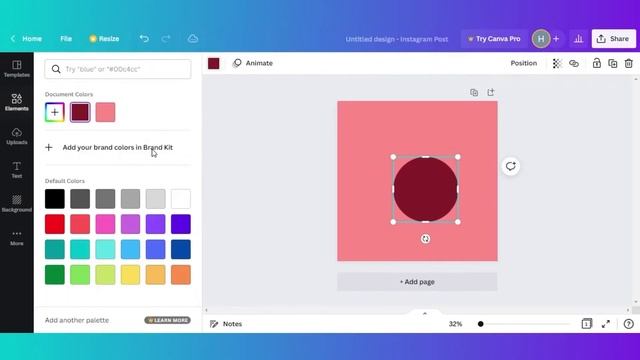Open the File menu
640x360 pixels.
pos(66,39)
